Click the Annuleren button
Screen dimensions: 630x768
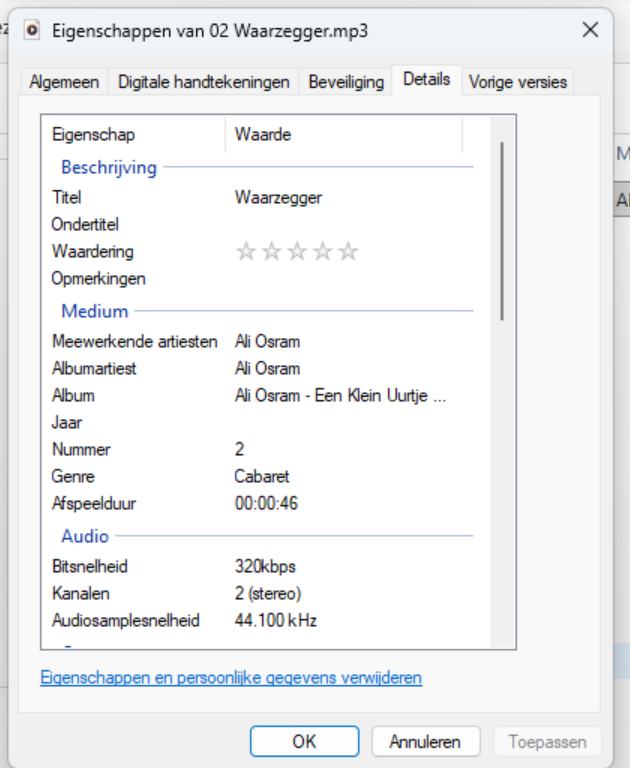[x=424, y=742]
